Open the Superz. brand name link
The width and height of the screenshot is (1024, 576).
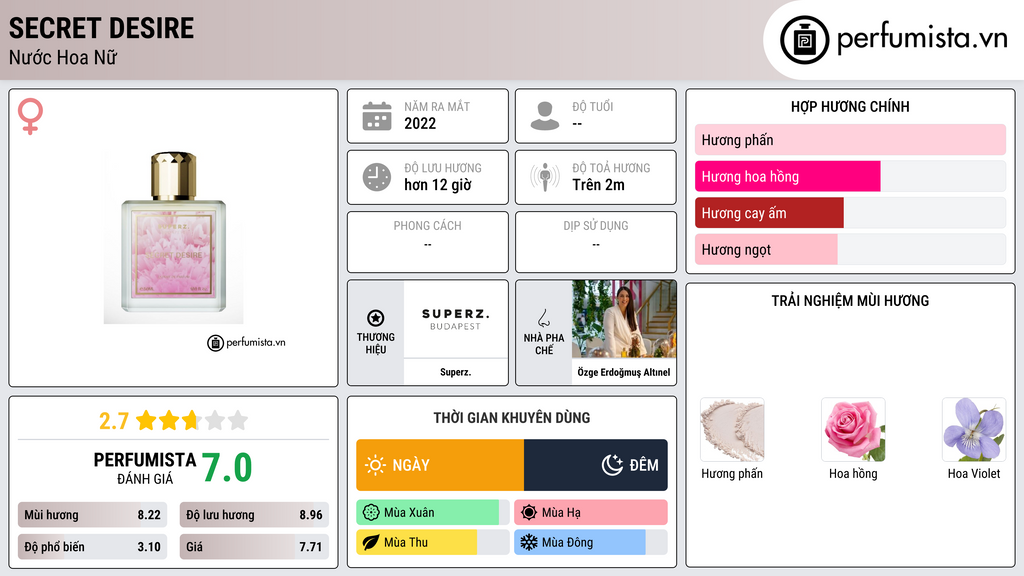pyautogui.click(x=455, y=372)
